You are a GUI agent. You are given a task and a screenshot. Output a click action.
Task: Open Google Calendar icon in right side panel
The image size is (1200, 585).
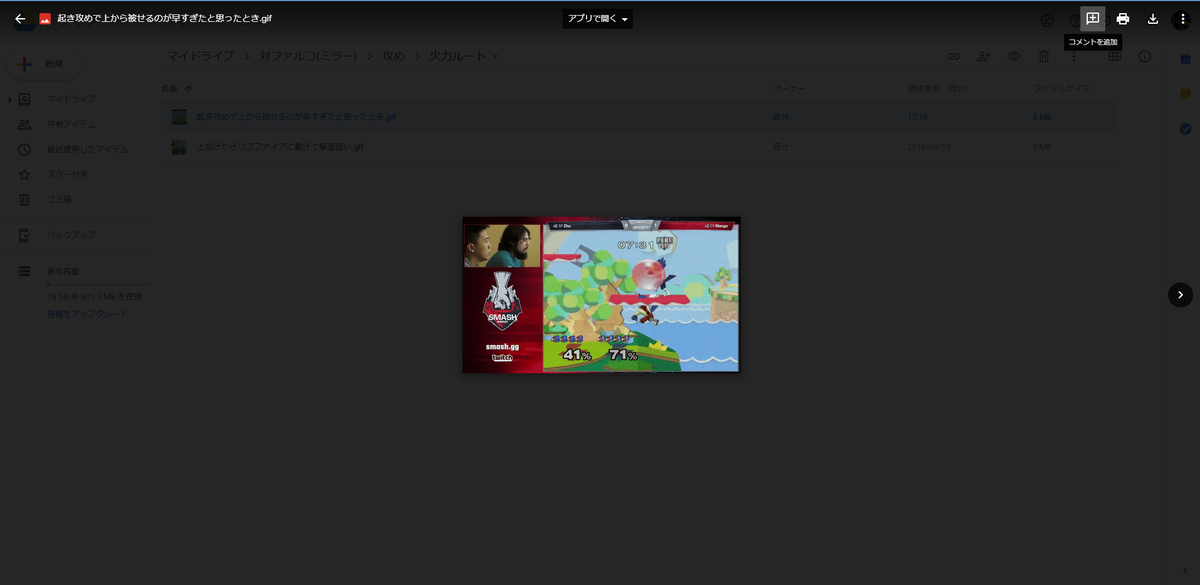pos(1185,59)
